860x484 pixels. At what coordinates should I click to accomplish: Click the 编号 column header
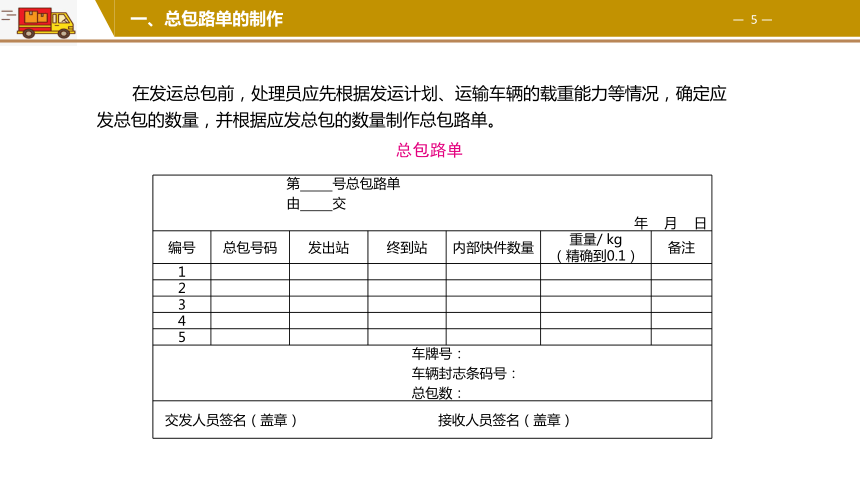tap(182, 247)
